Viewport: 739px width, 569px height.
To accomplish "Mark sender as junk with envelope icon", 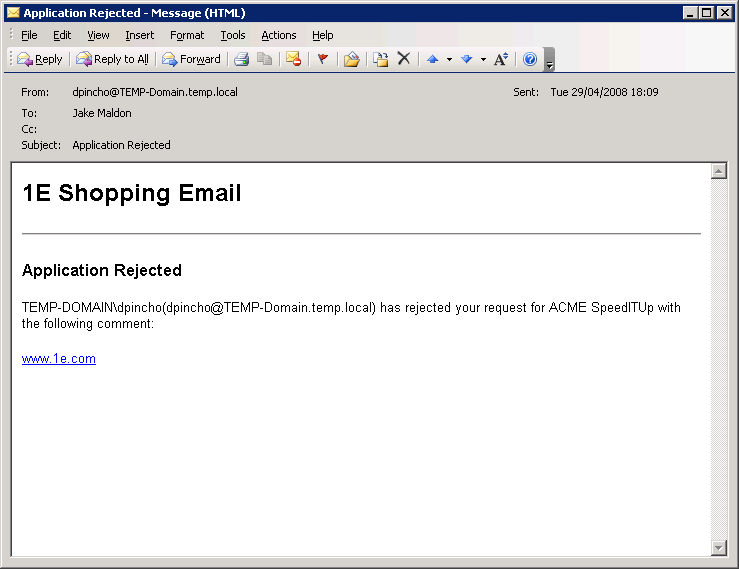I will 293,59.
